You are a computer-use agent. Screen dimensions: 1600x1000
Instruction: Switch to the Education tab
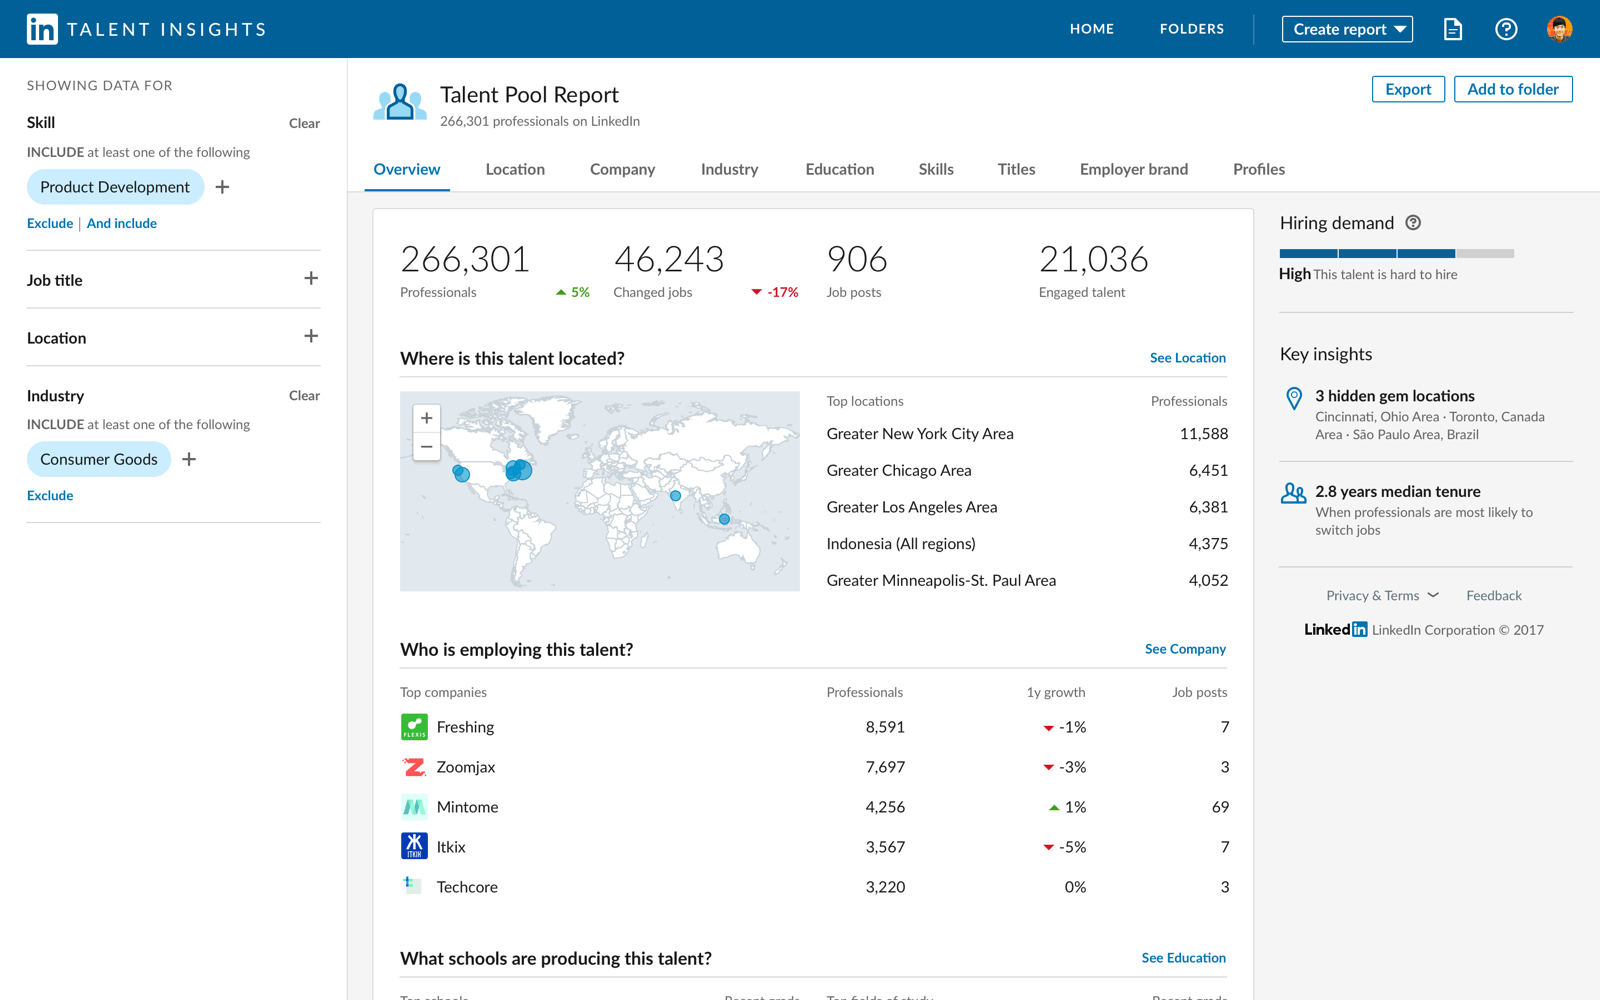pos(839,169)
